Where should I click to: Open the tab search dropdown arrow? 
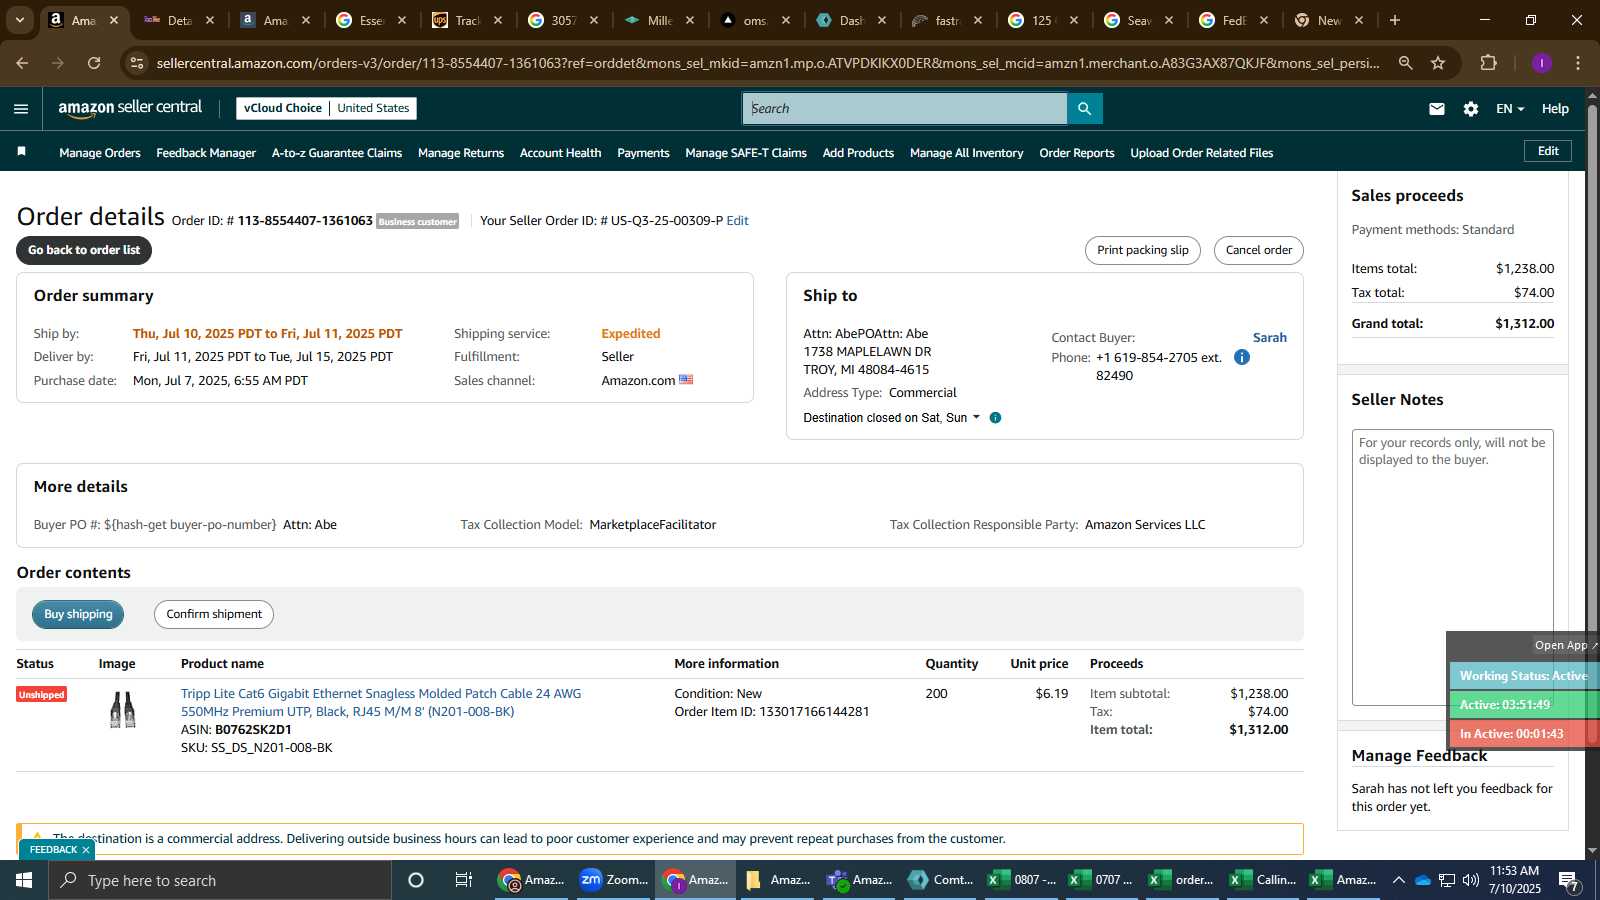[19, 20]
